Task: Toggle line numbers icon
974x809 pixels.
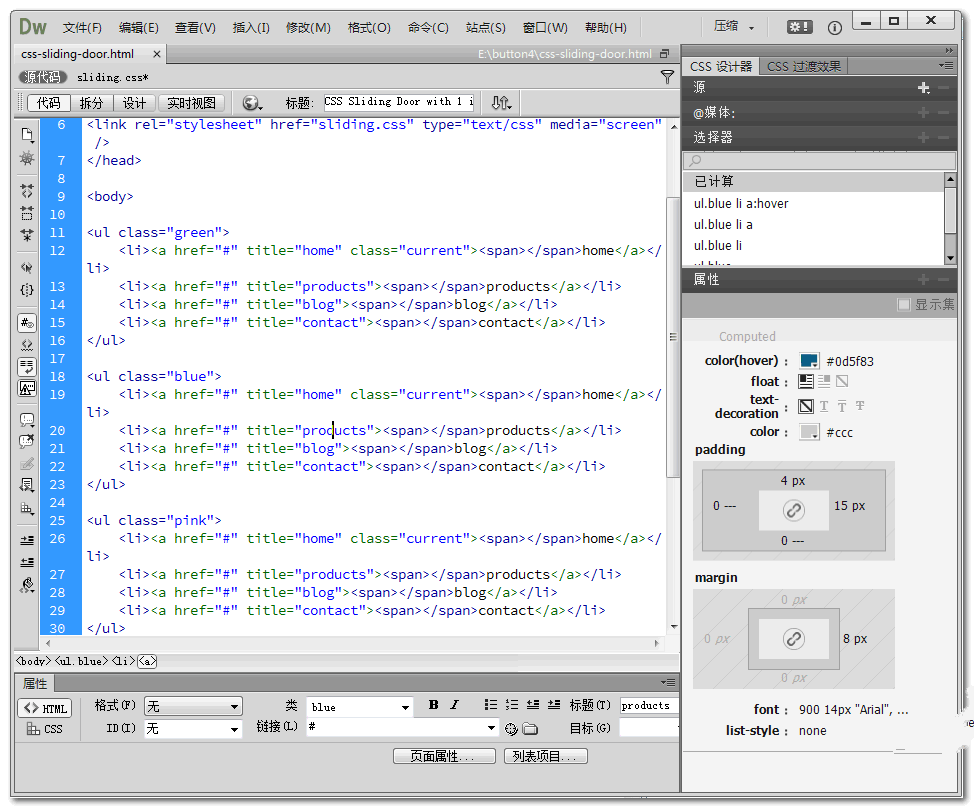Action: click(x=27, y=323)
